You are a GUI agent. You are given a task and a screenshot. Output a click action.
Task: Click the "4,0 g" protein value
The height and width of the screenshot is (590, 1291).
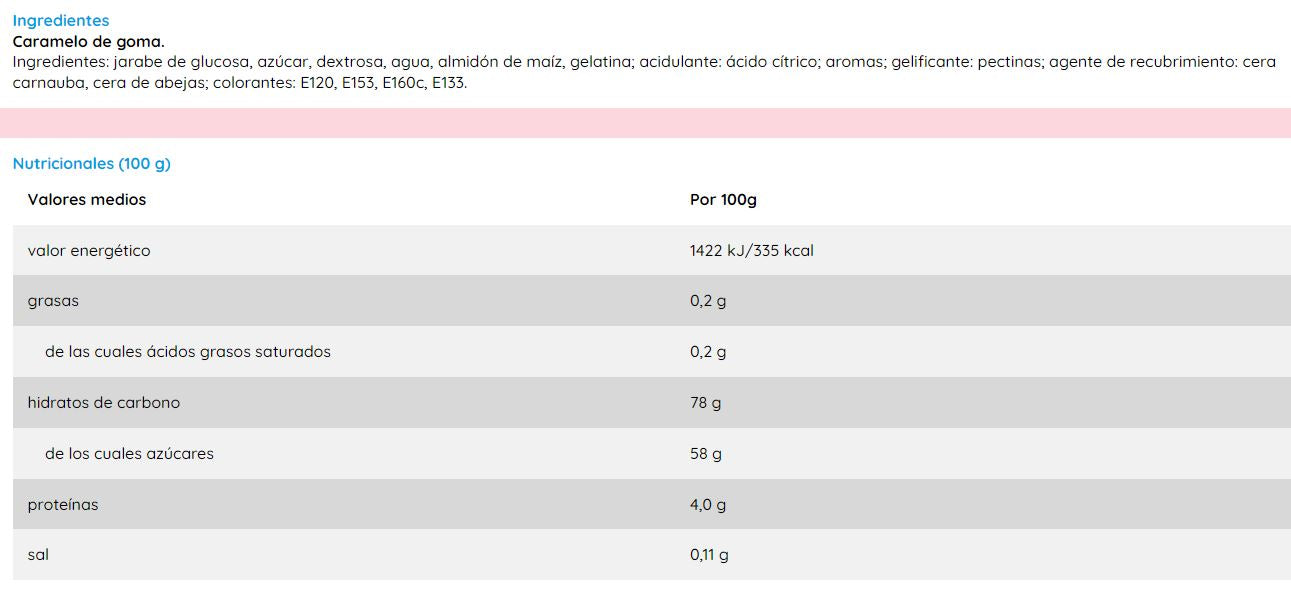click(x=708, y=505)
